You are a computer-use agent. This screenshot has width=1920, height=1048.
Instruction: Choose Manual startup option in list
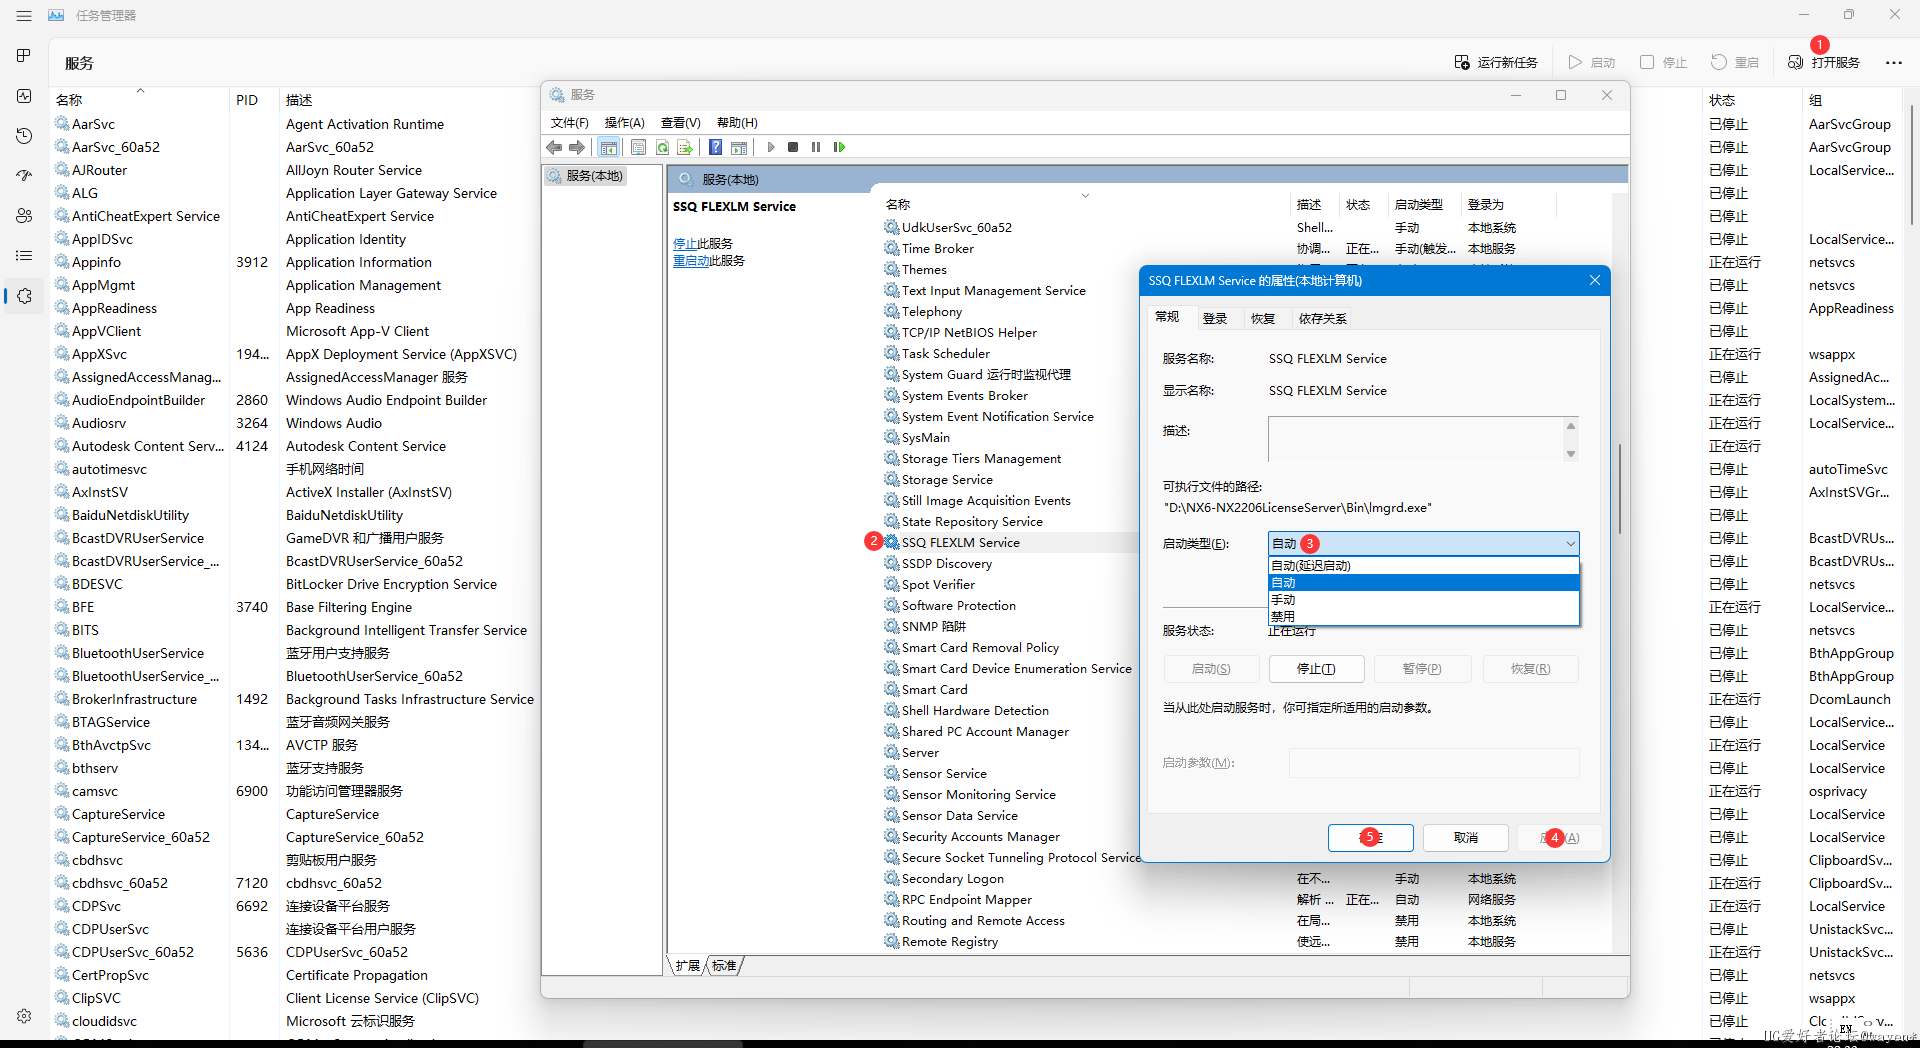(1423, 599)
